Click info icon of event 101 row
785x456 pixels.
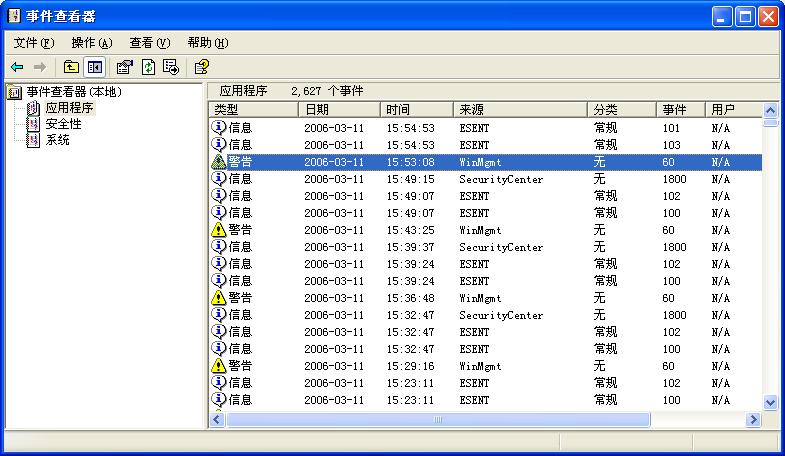218,127
